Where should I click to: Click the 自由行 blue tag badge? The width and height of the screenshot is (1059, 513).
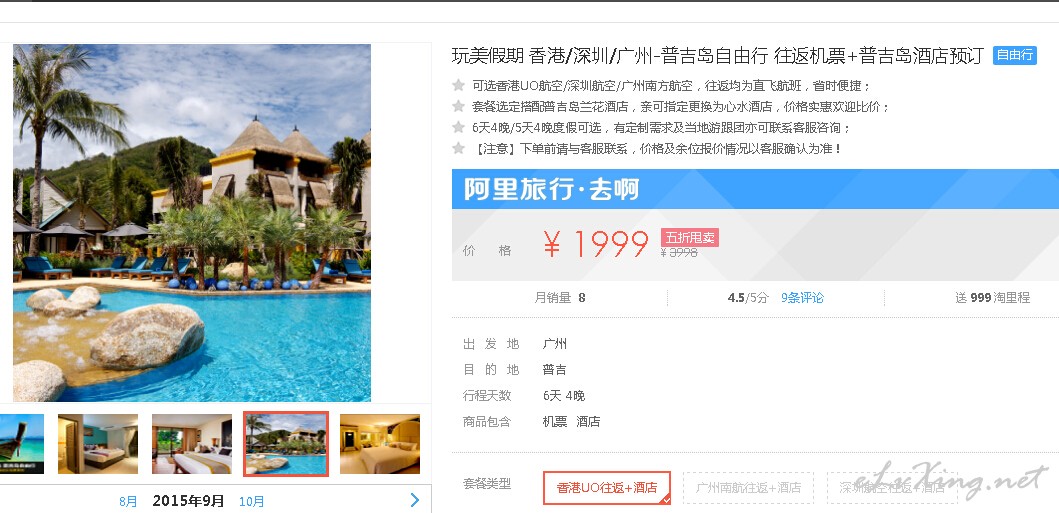point(1014,55)
